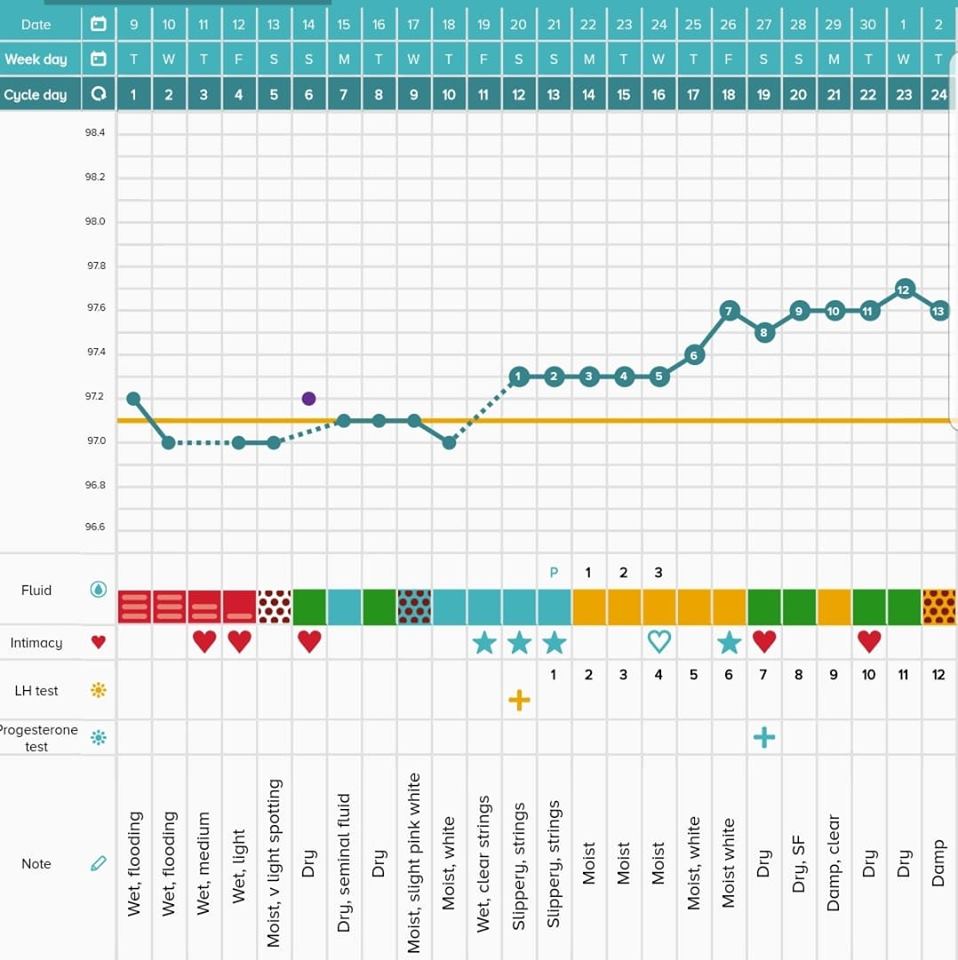
Task: Toggle the outlined heart on cycle day 16
Action: [x=658, y=642]
